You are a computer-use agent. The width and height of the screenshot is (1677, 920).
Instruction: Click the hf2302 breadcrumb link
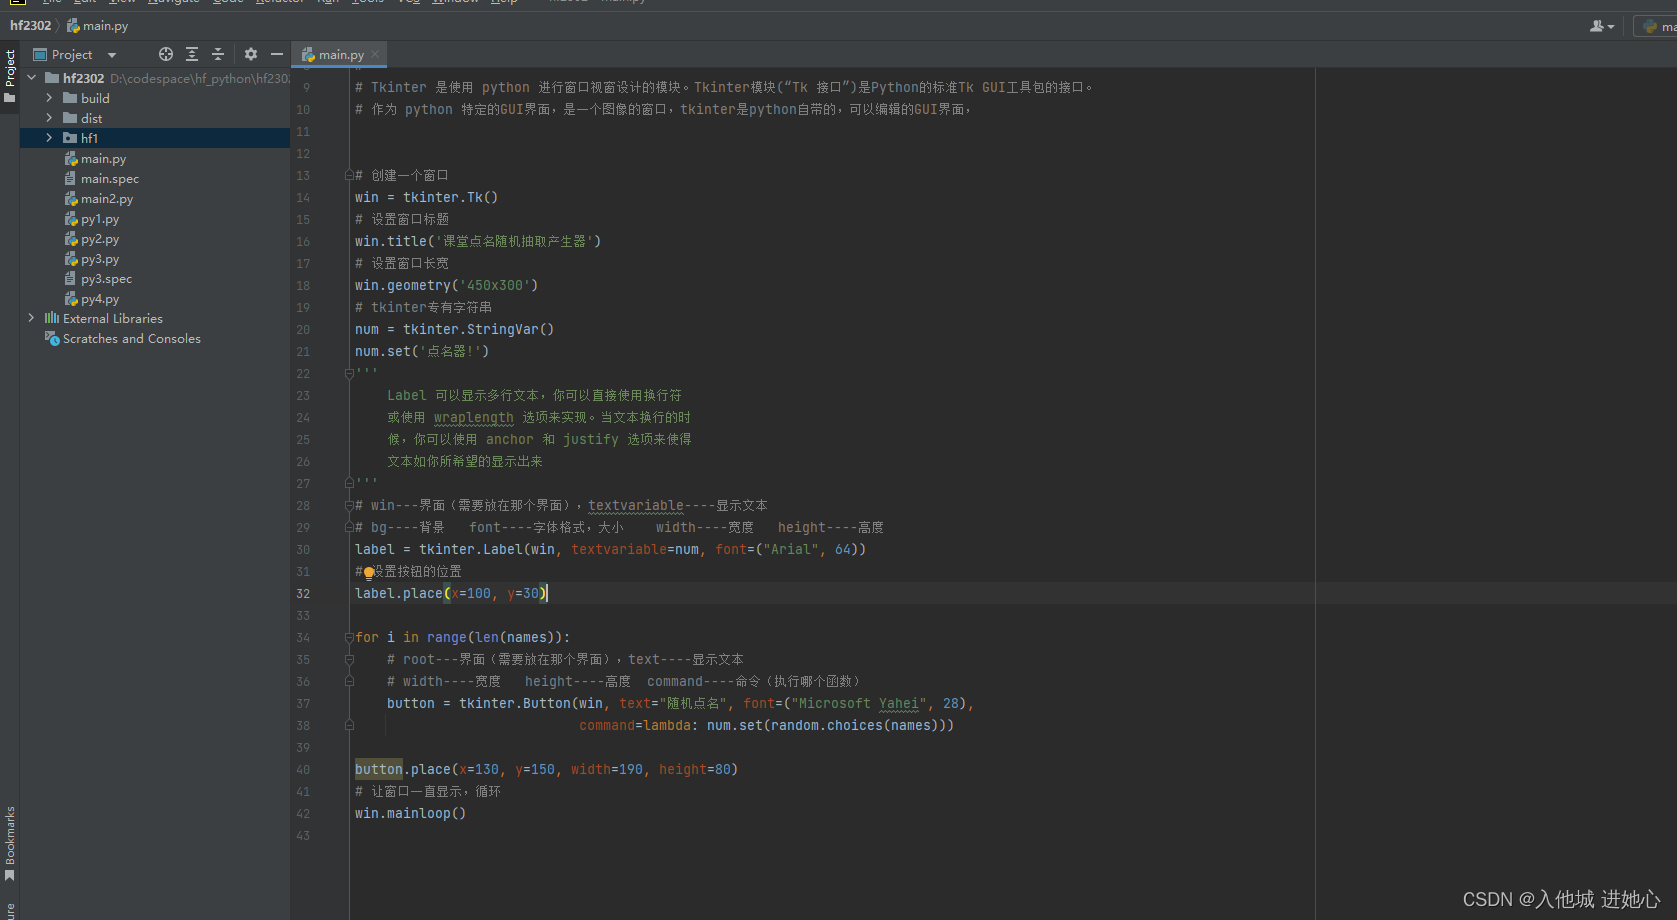(x=30, y=25)
